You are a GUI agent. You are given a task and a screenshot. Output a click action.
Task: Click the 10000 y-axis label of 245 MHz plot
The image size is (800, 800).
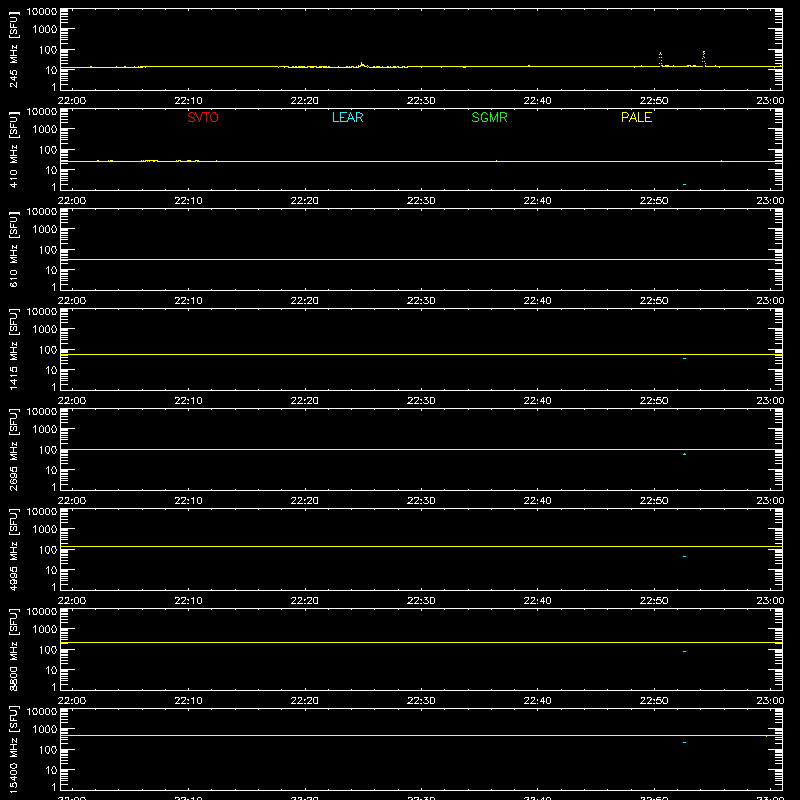tap(42, 12)
